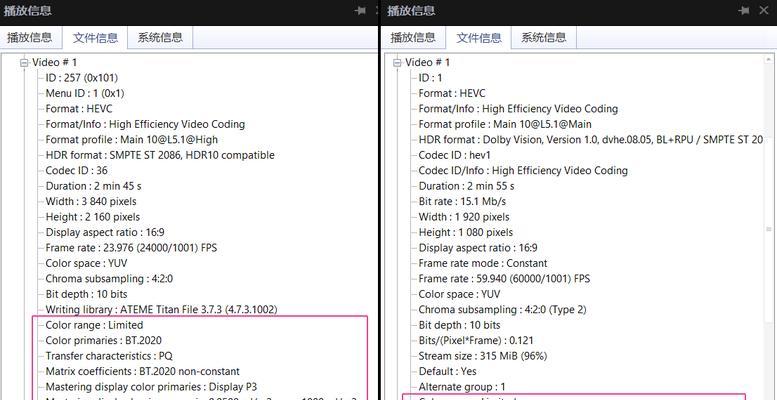The image size is (777, 400).
Task: Select 'Codec ID/Info : High Efficiency Video Coding' row
Action: click(x=523, y=171)
